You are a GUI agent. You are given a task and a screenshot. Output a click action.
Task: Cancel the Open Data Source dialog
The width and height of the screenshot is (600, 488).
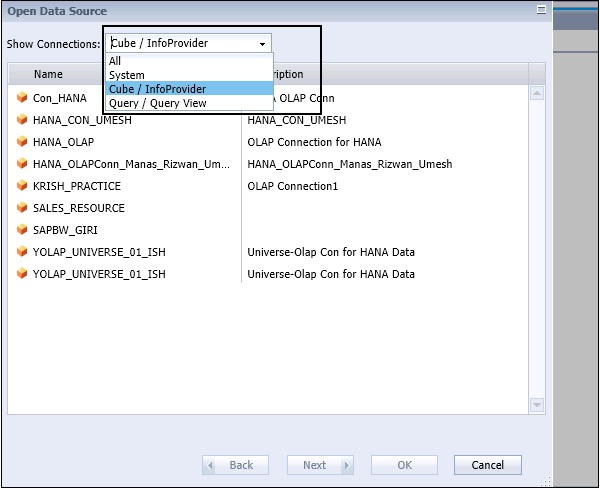point(488,465)
